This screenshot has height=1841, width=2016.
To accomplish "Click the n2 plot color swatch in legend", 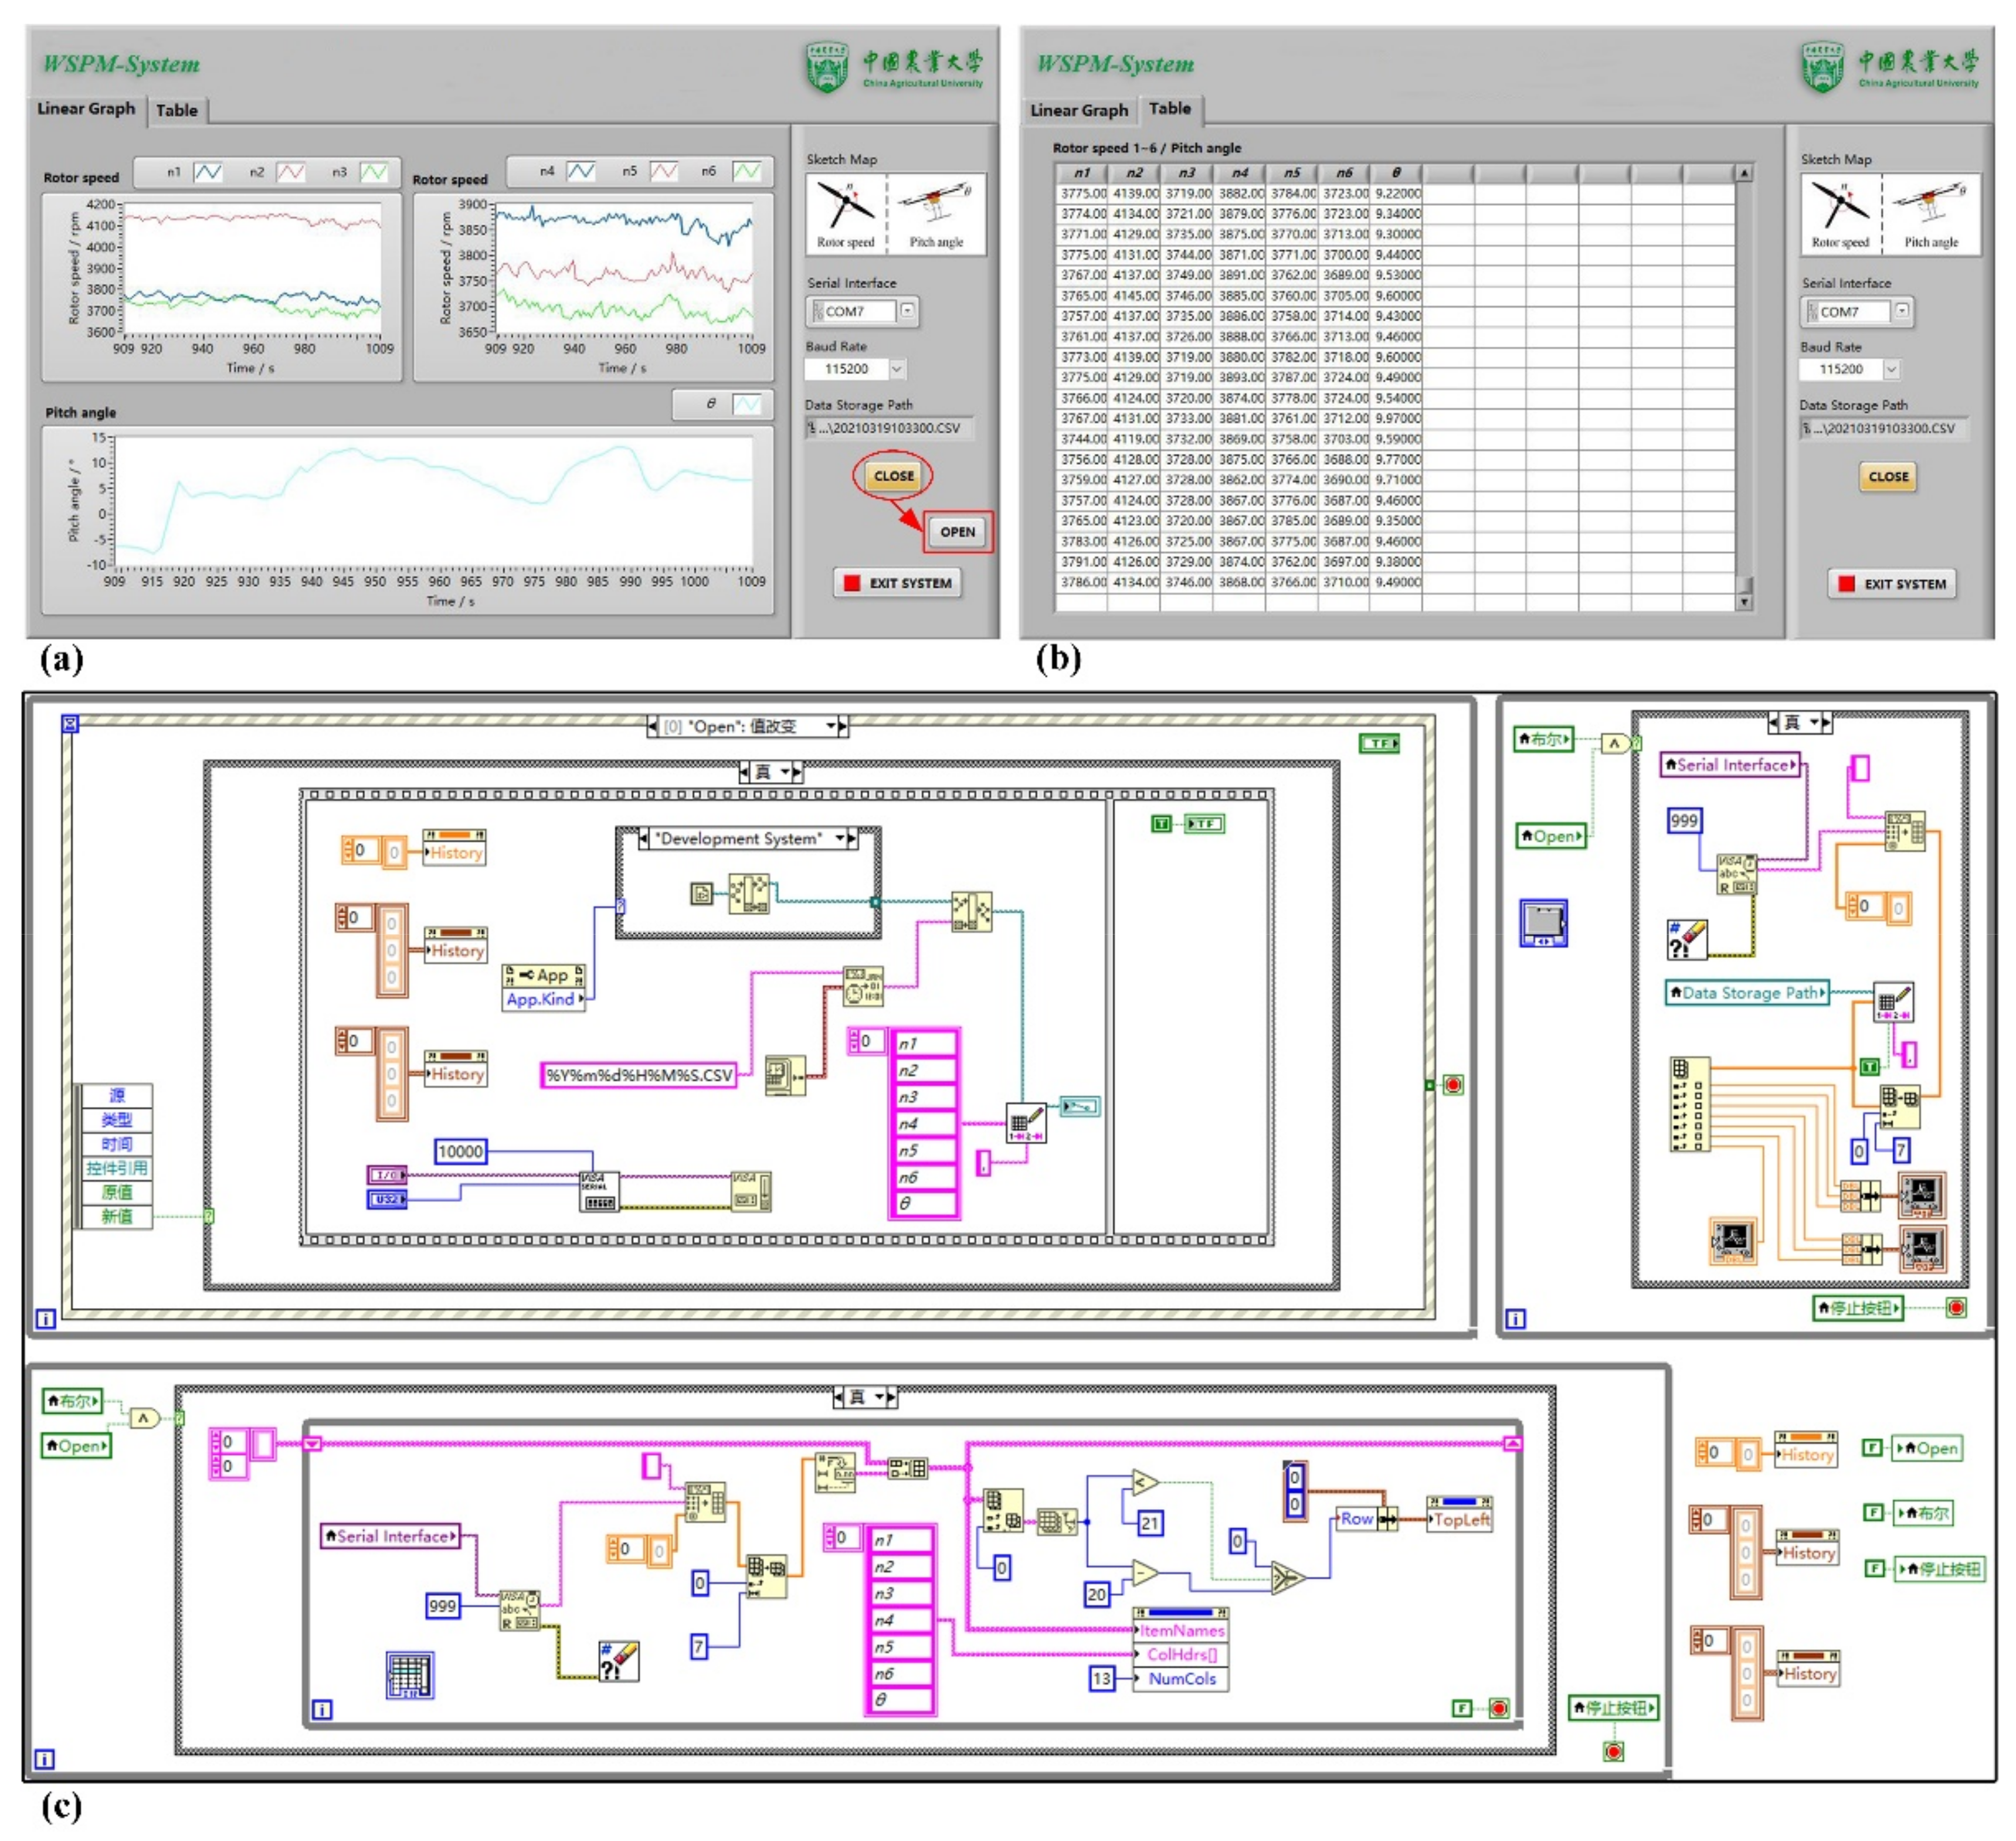I will [291, 172].
